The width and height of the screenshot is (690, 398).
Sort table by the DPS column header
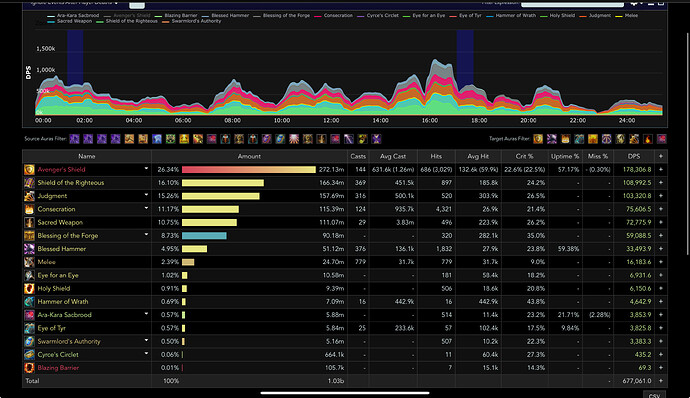click(634, 156)
